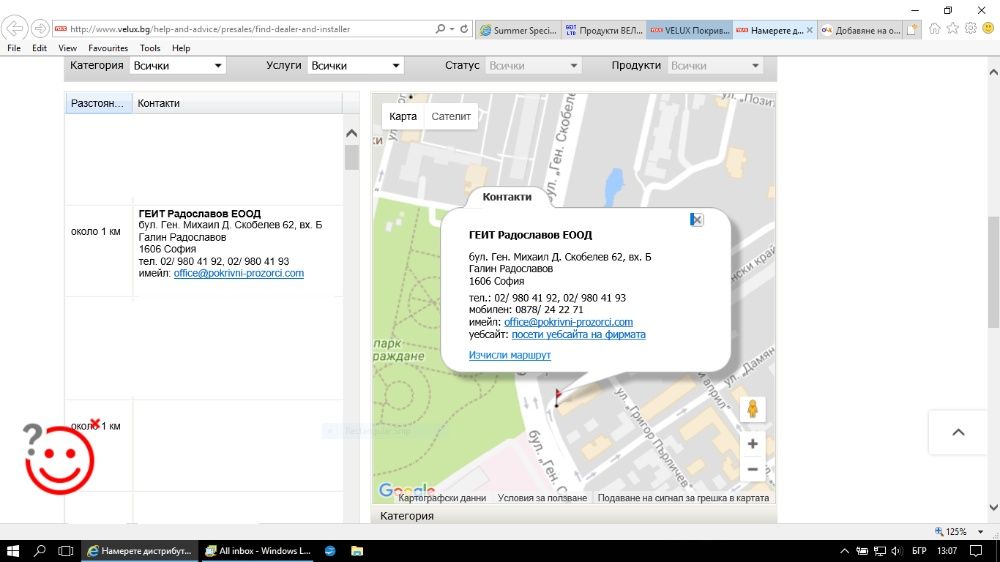Image resolution: width=1000 pixels, height=562 pixels.
Task: Switch the map to Карта view
Action: pyautogui.click(x=403, y=116)
